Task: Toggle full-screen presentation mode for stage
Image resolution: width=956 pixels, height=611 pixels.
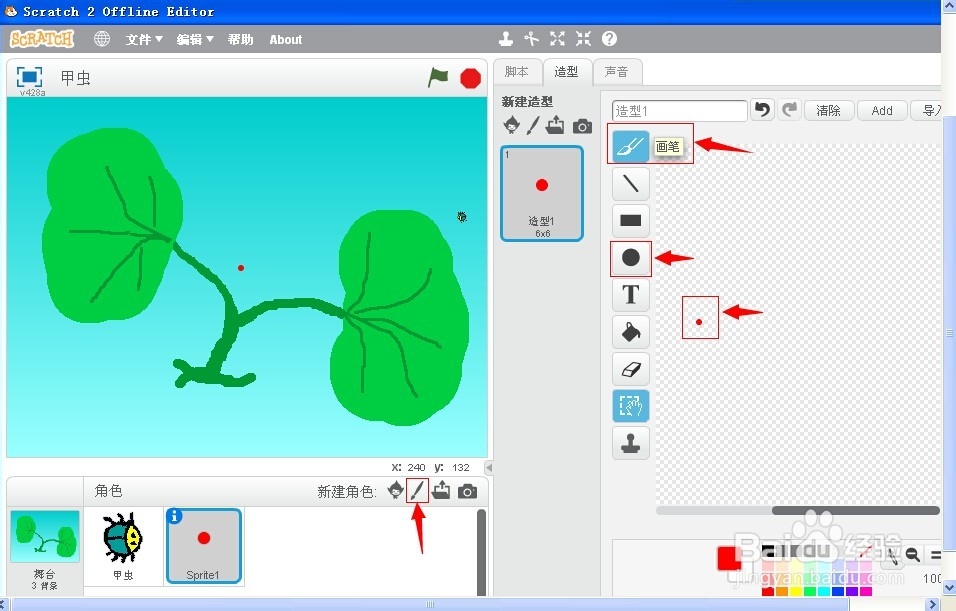Action: 29,77
